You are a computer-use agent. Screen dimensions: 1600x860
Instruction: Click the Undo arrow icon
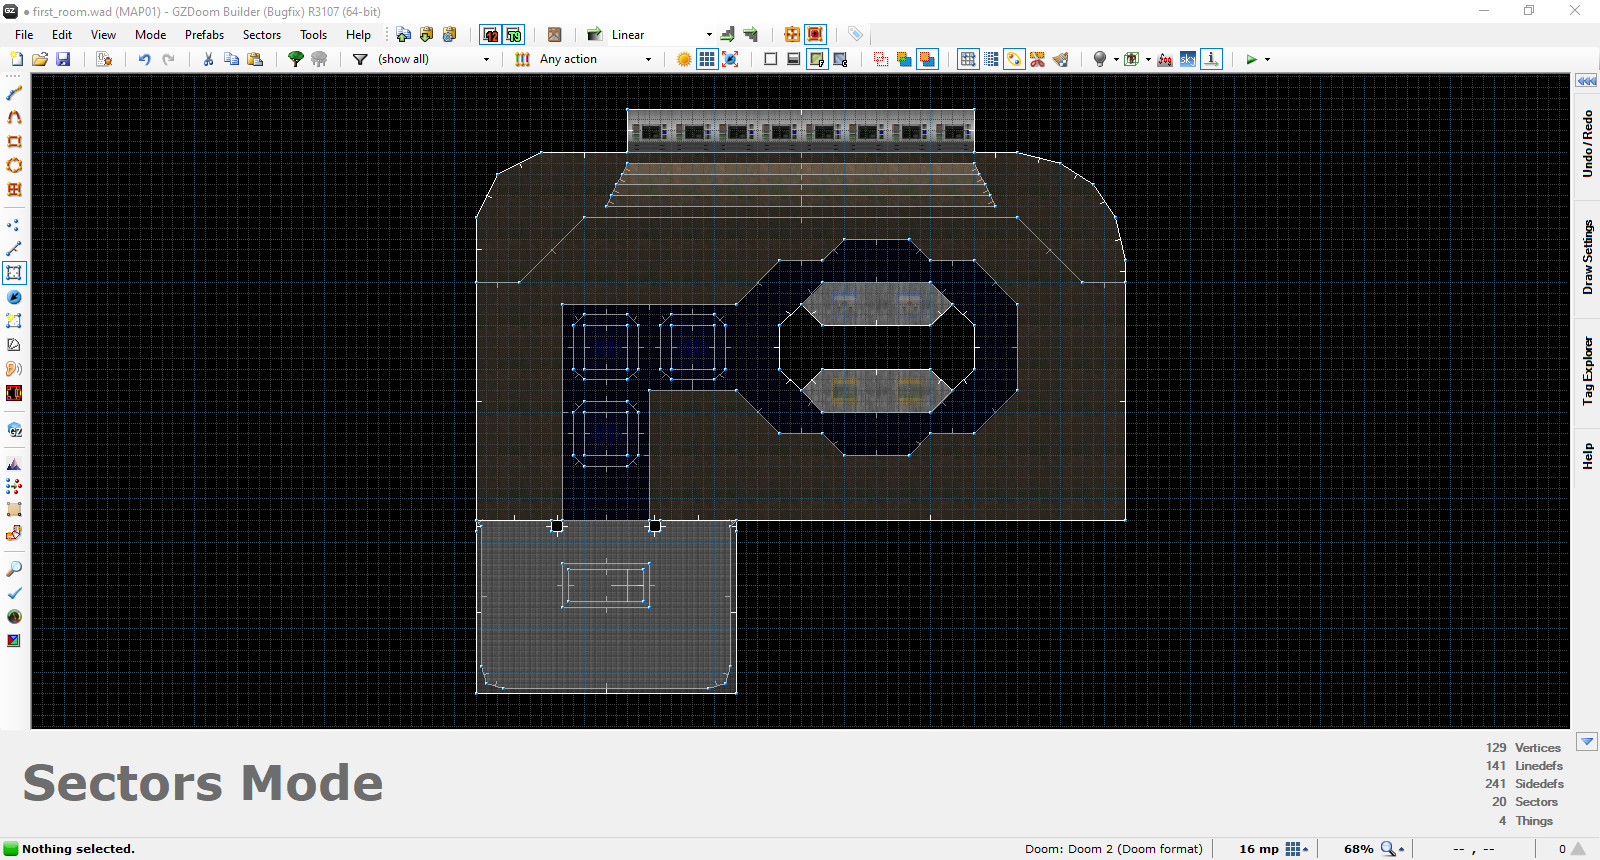point(144,60)
